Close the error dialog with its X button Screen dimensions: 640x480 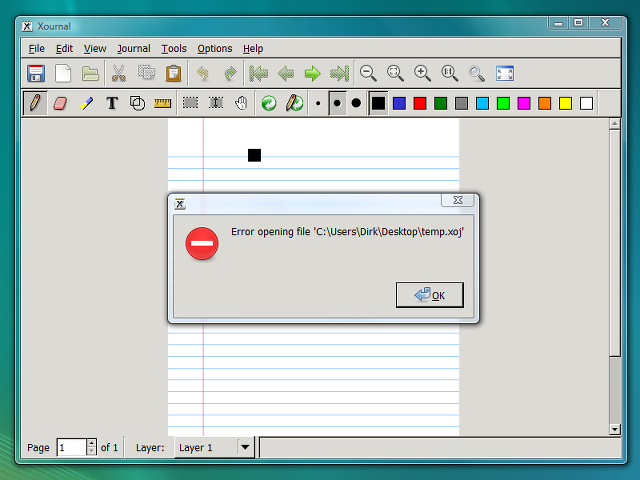pyautogui.click(x=458, y=200)
